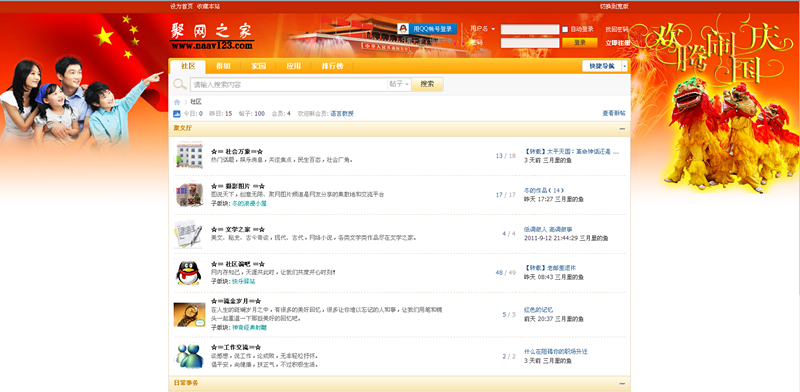Expand the 快捷导航 dropdown arrow
Viewport: 800px width, 392px height.
coord(624,66)
